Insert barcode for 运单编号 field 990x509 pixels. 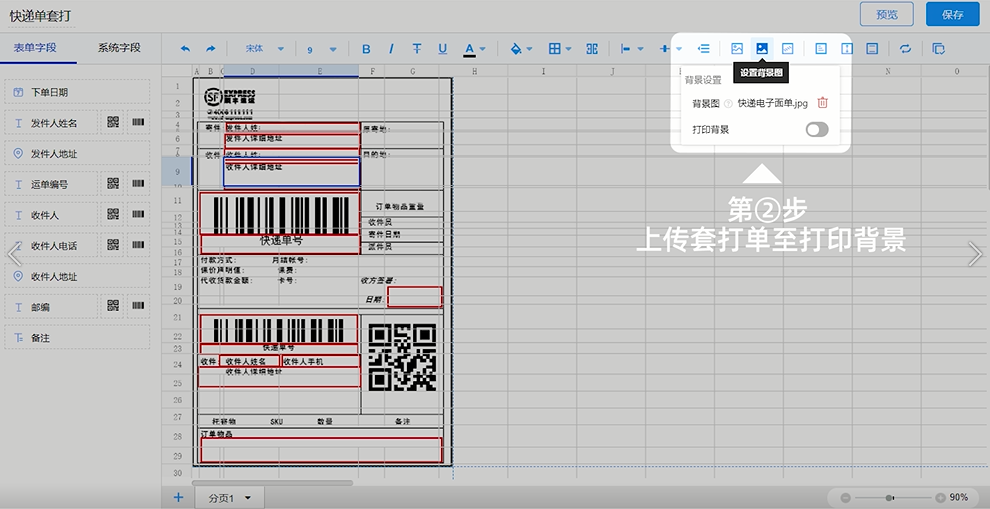[x=137, y=184]
